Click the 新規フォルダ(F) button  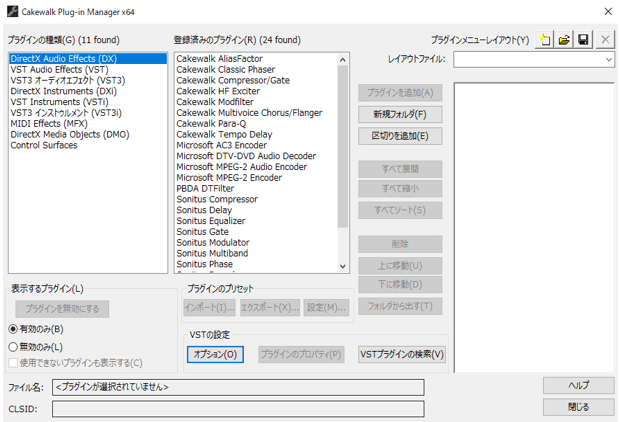point(400,114)
